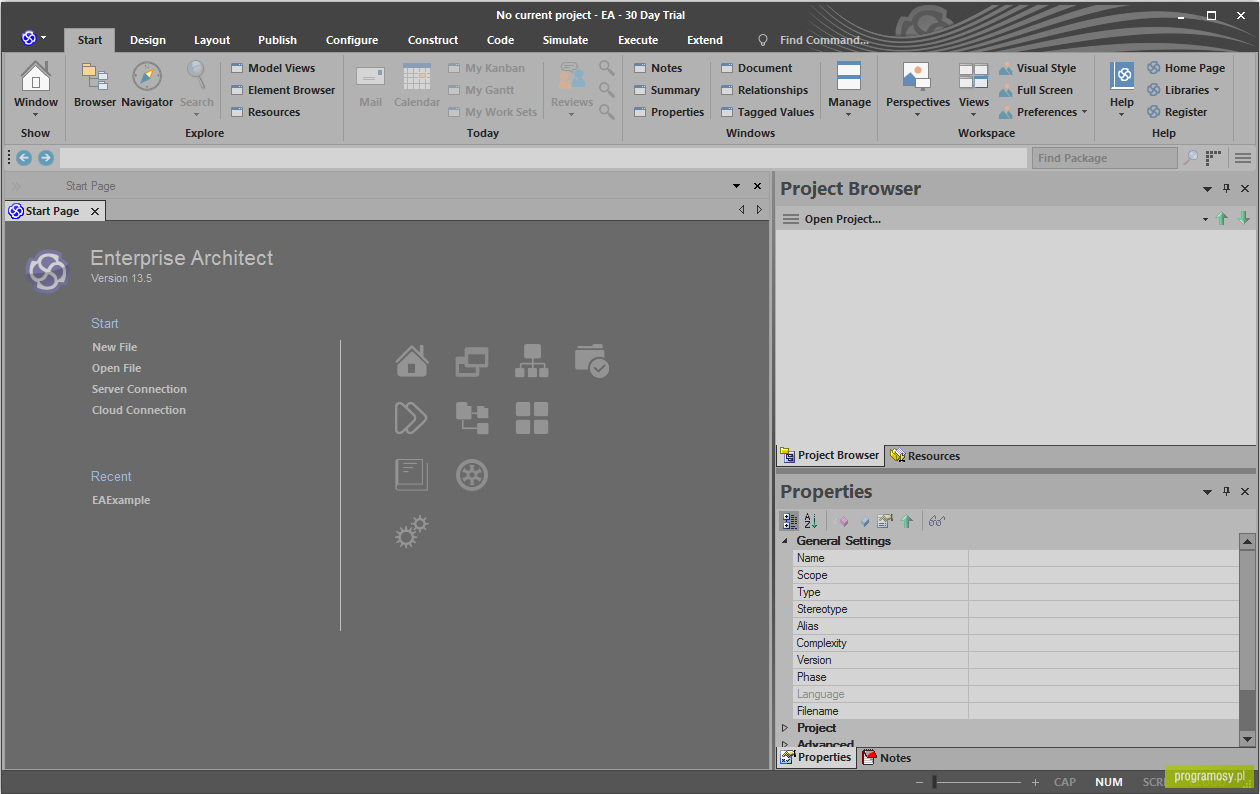Expand the Perspectives dropdown

tap(918, 88)
